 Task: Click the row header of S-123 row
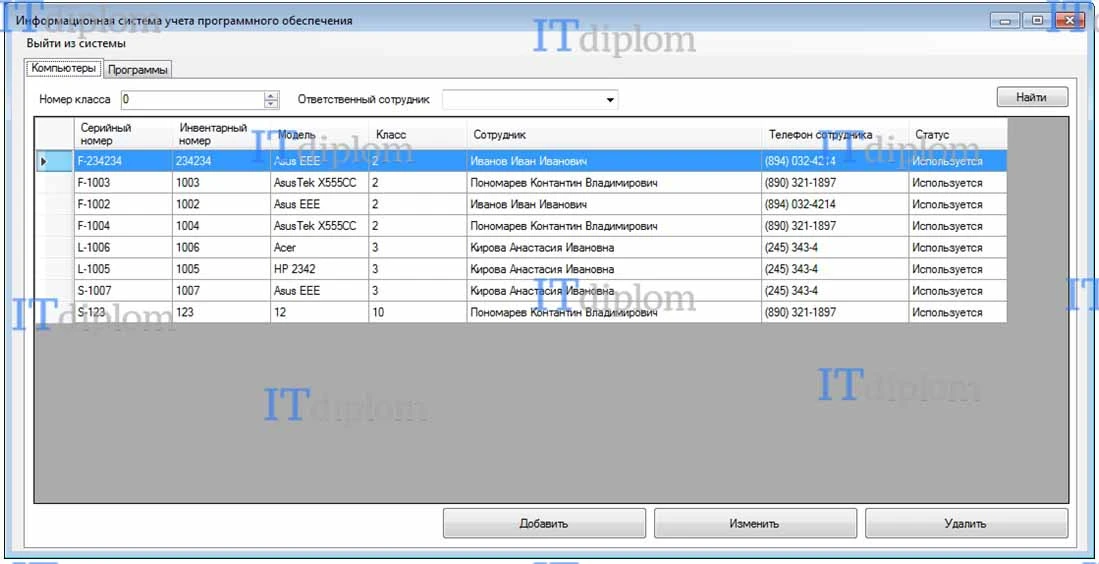[x=55, y=312]
